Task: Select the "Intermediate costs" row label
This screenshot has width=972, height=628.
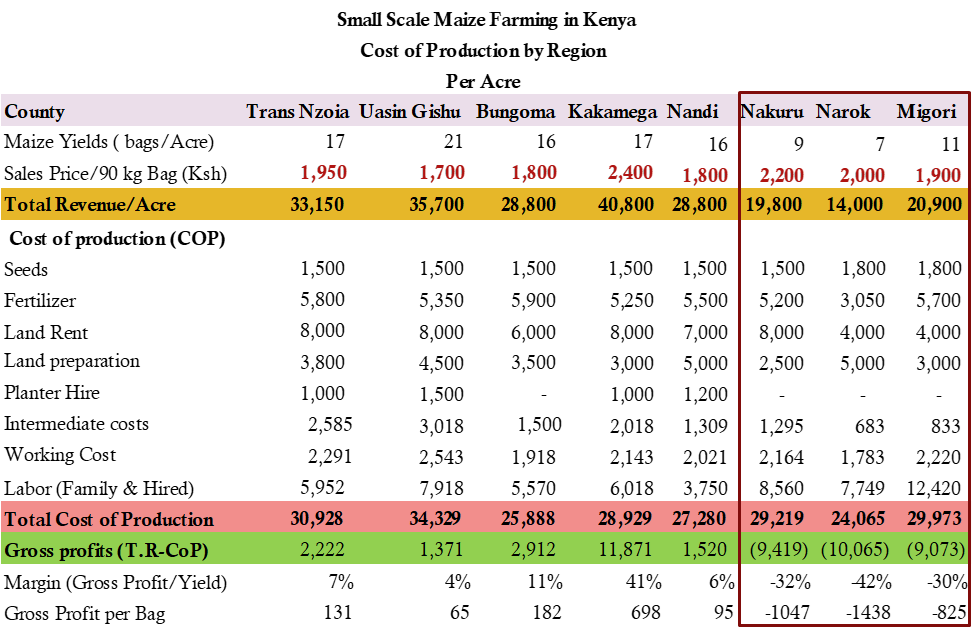Action: coord(76,424)
